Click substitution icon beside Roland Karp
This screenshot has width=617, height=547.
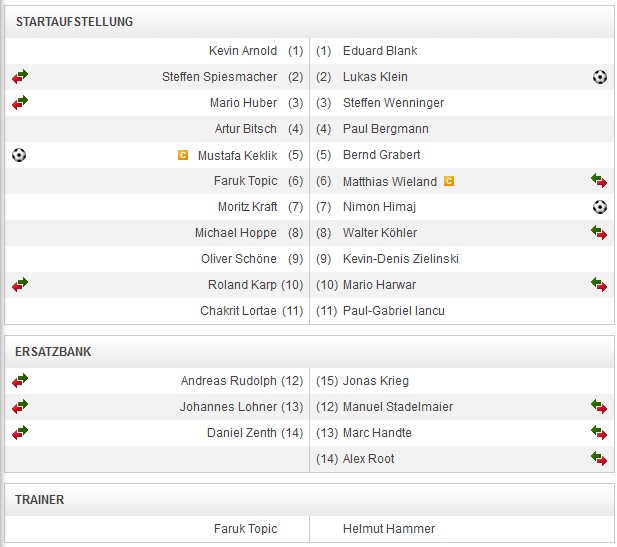click(x=20, y=284)
